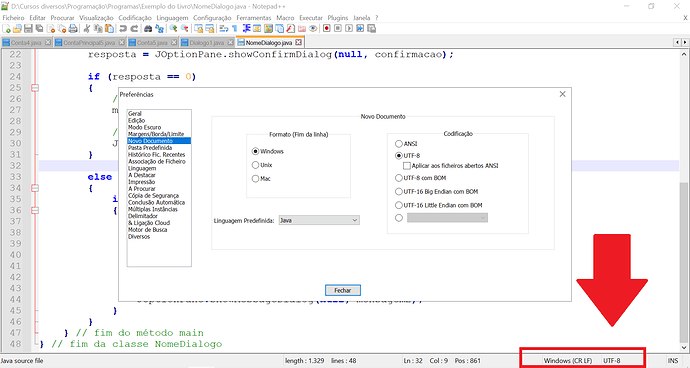Click the Save file toolbar icon
690x368 pixels.
pyautogui.click(x=28, y=29)
